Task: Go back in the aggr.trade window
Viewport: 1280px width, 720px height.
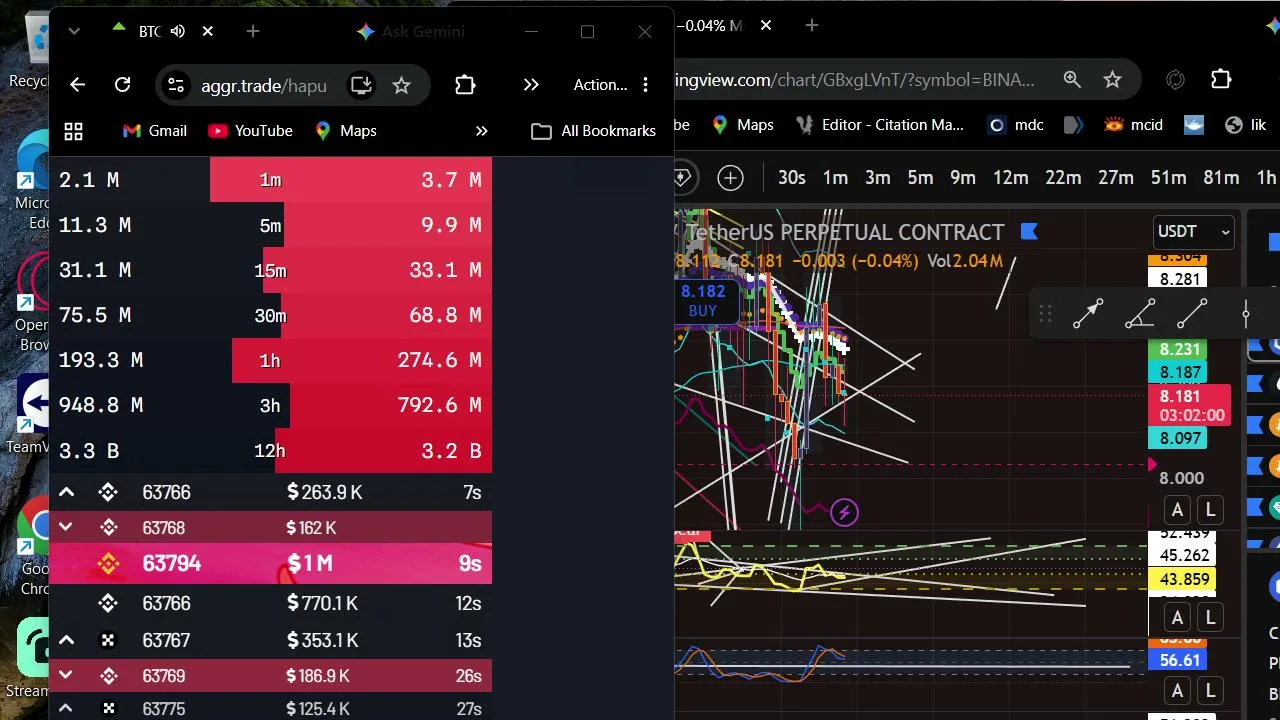Action: [x=77, y=85]
